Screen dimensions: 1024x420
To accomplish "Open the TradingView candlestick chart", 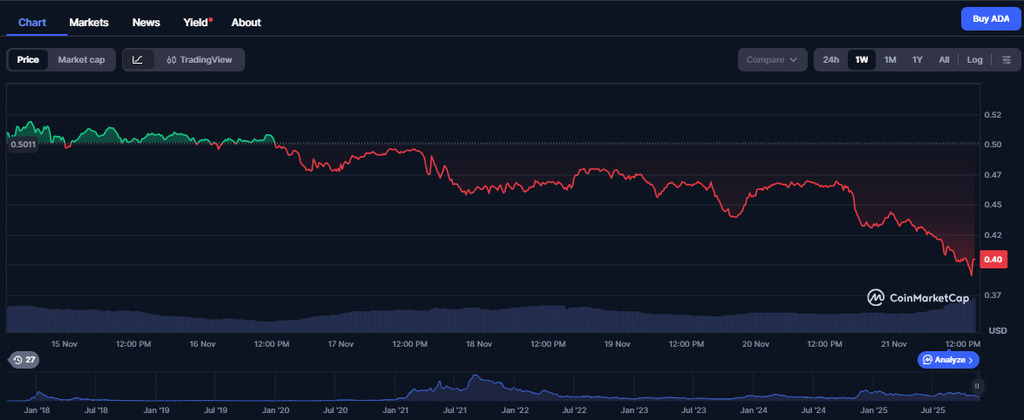I will click(x=199, y=60).
